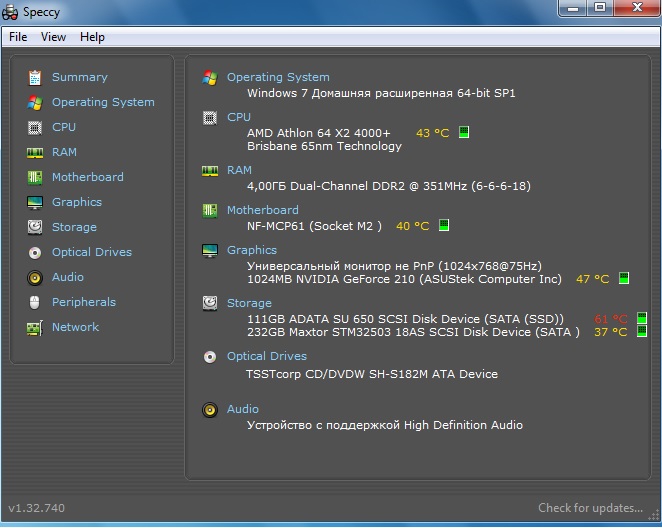Click the Optical Drives disc icon in summary panel
662x528 pixels.
pyautogui.click(x=210, y=357)
